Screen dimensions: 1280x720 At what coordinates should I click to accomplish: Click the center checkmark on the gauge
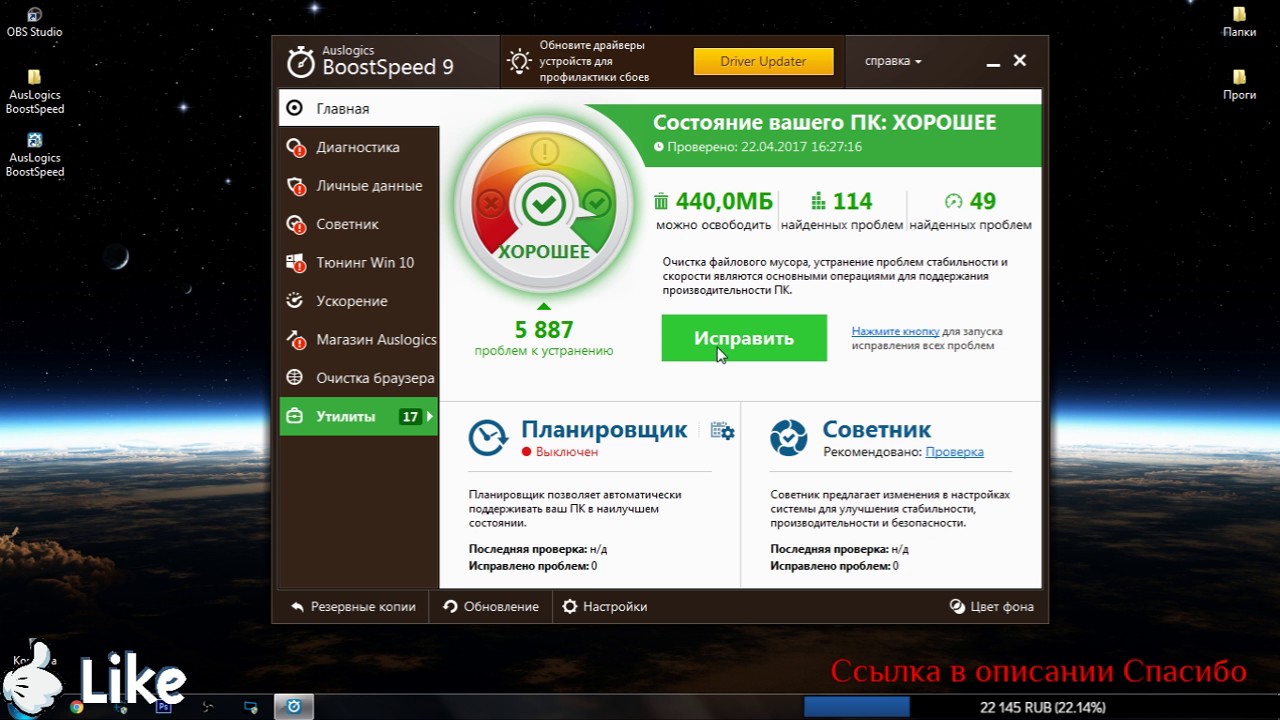tap(544, 205)
